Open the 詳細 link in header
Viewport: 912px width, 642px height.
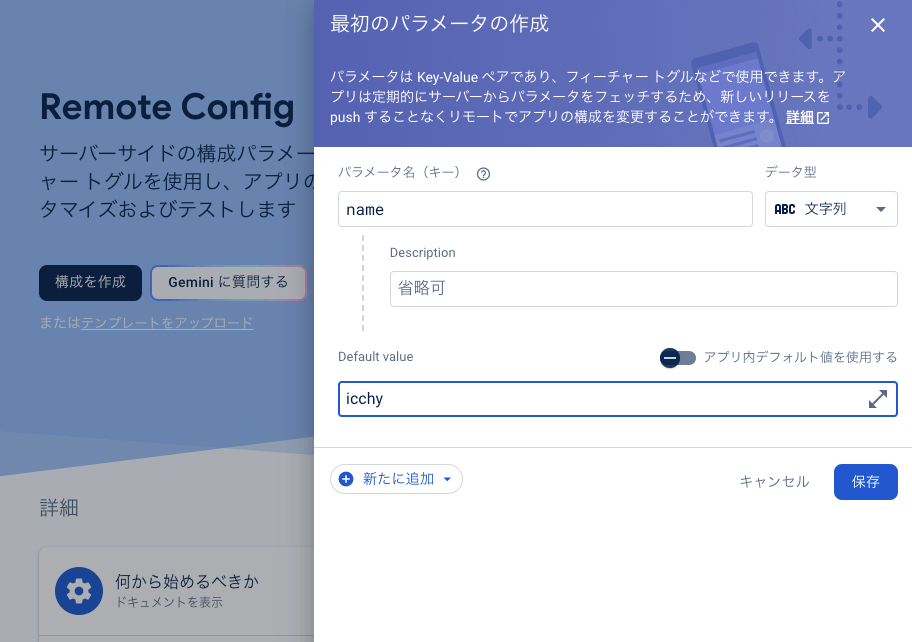[x=807, y=117]
